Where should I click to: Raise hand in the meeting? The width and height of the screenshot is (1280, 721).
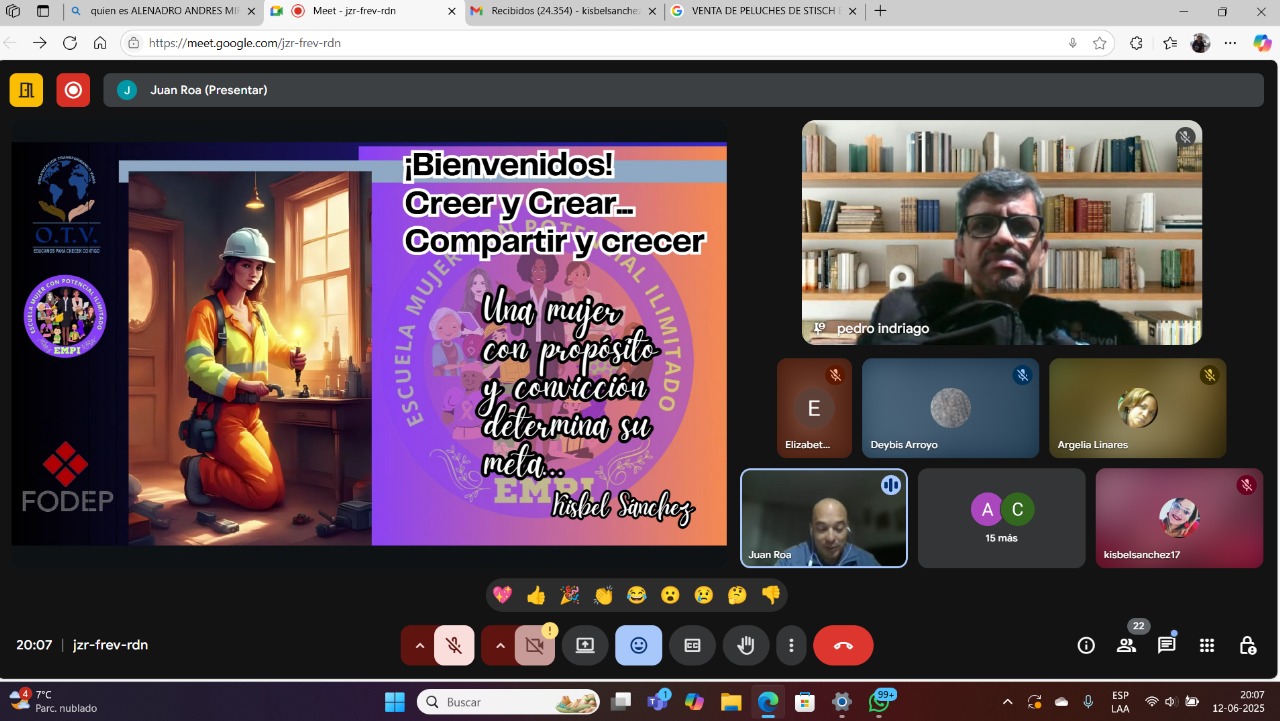pyautogui.click(x=745, y=646)
